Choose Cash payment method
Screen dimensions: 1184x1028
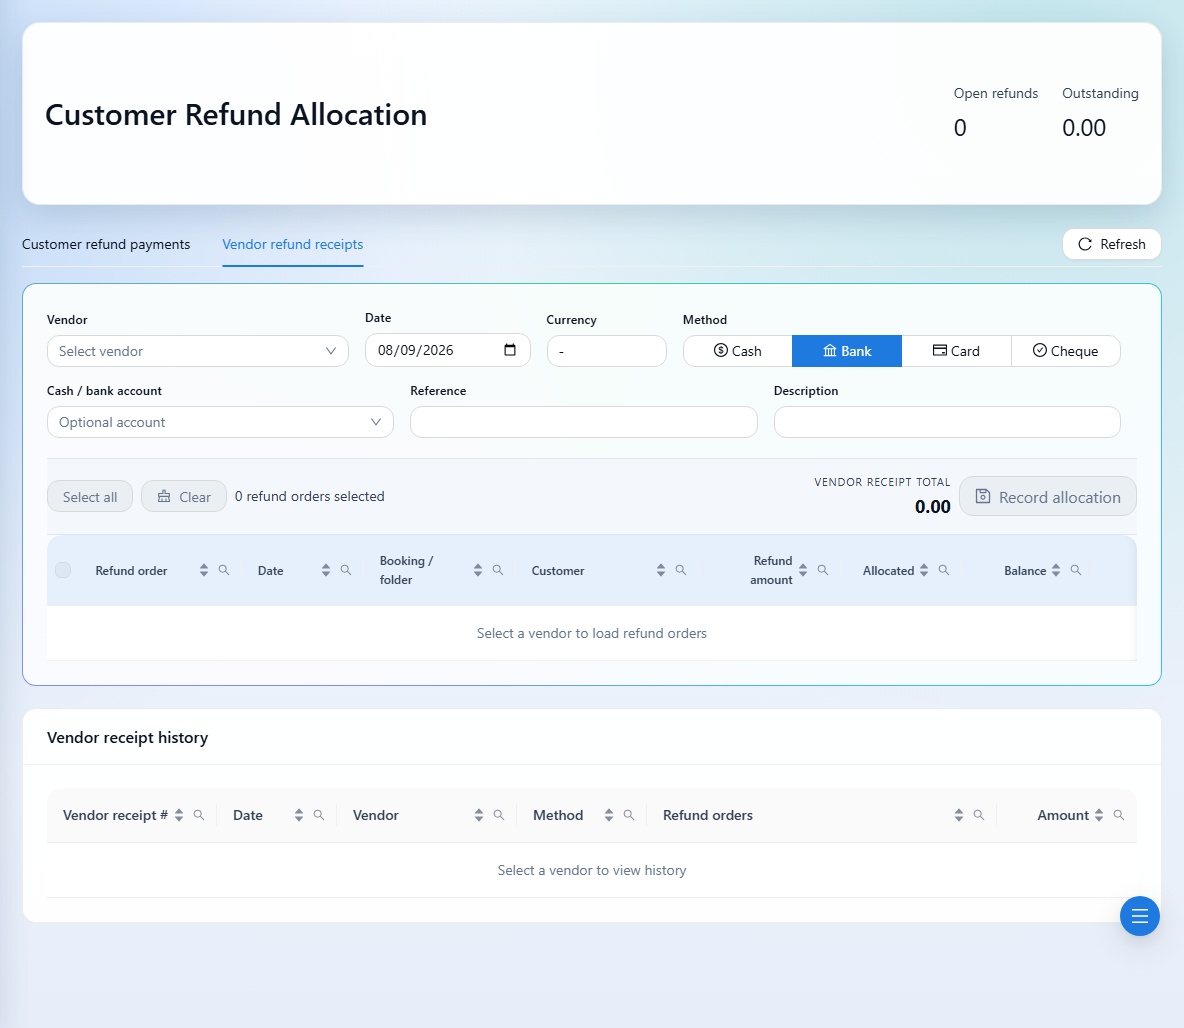coord(738,351)
